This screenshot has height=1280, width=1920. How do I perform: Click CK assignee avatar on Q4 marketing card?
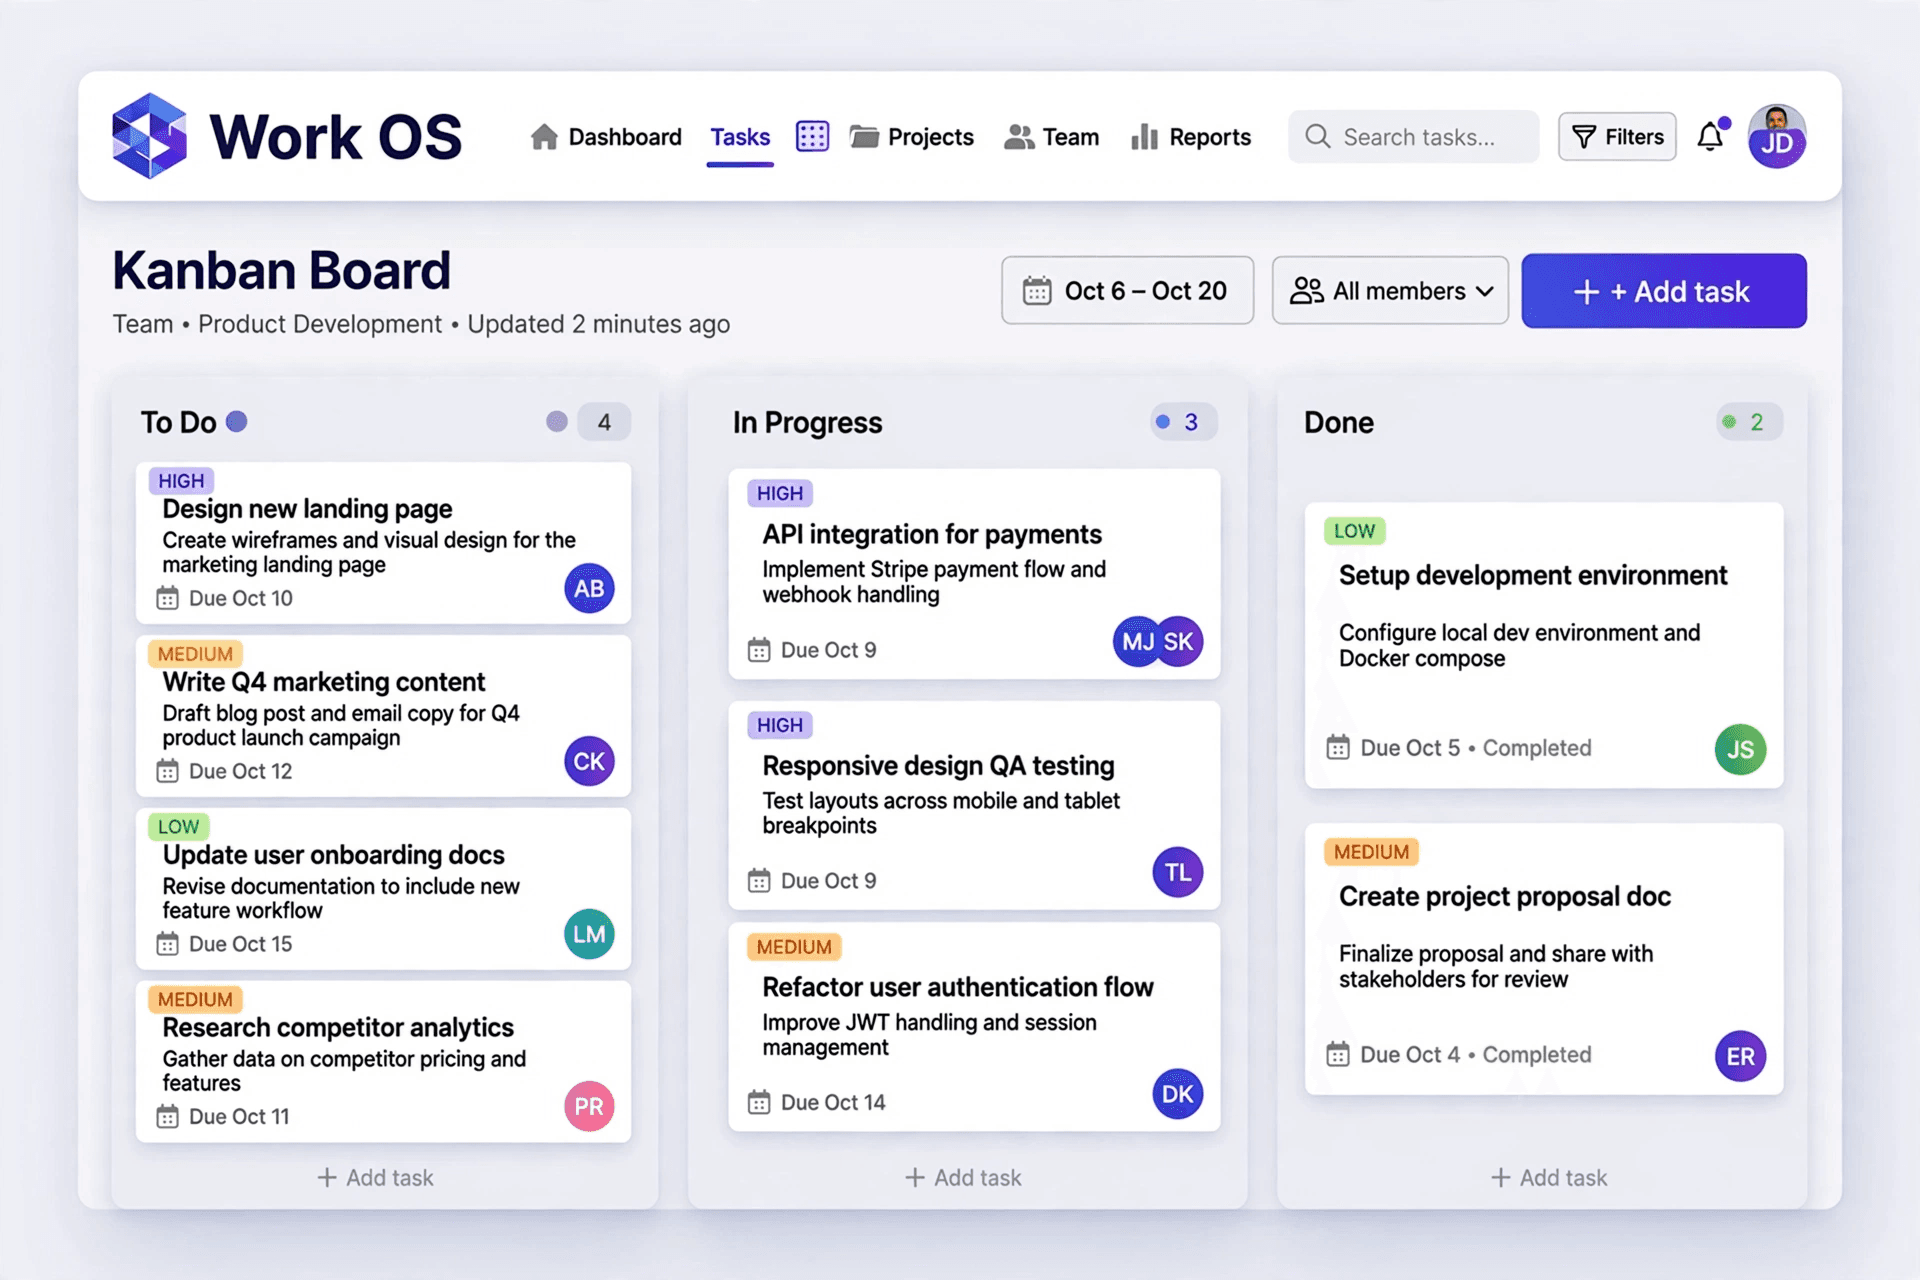coord(589,761)
